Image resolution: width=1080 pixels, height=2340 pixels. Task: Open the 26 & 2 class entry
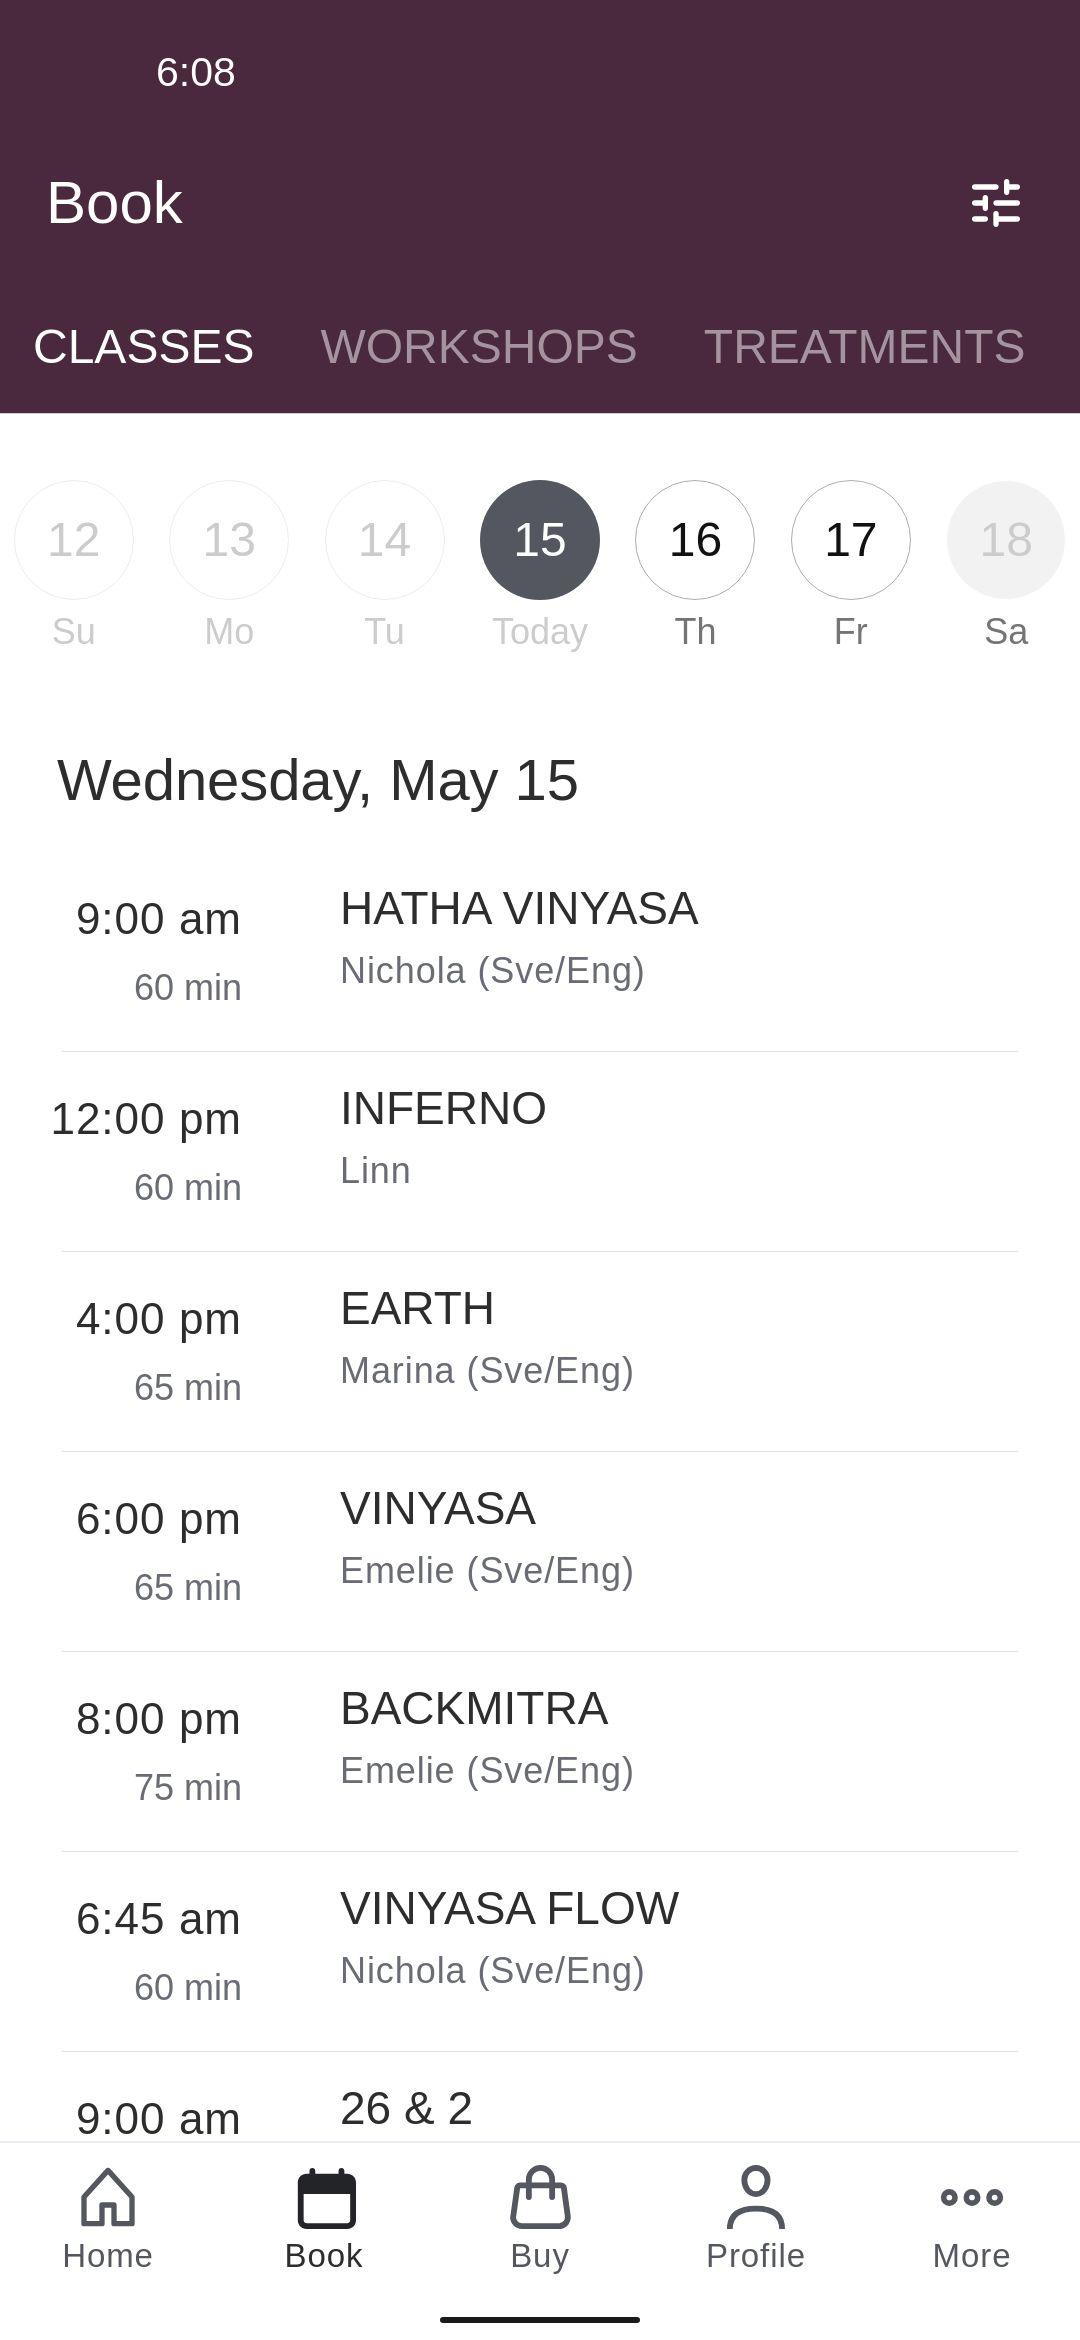coord(540,2097)
